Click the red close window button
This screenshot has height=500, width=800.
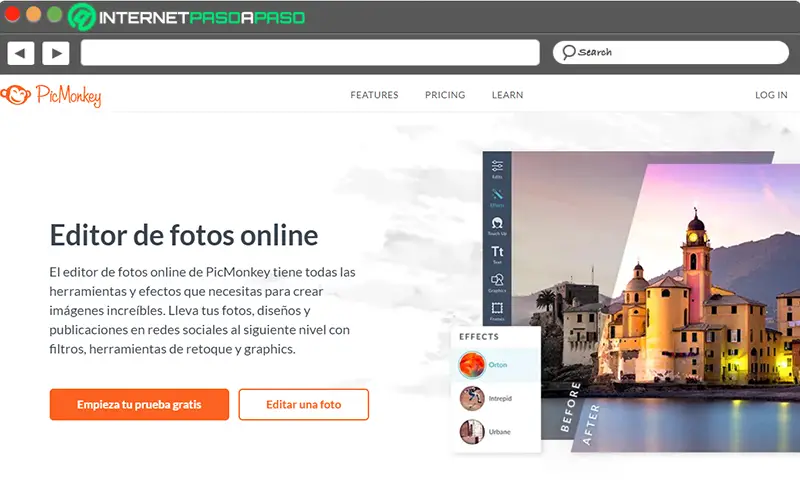coord(12,15)
